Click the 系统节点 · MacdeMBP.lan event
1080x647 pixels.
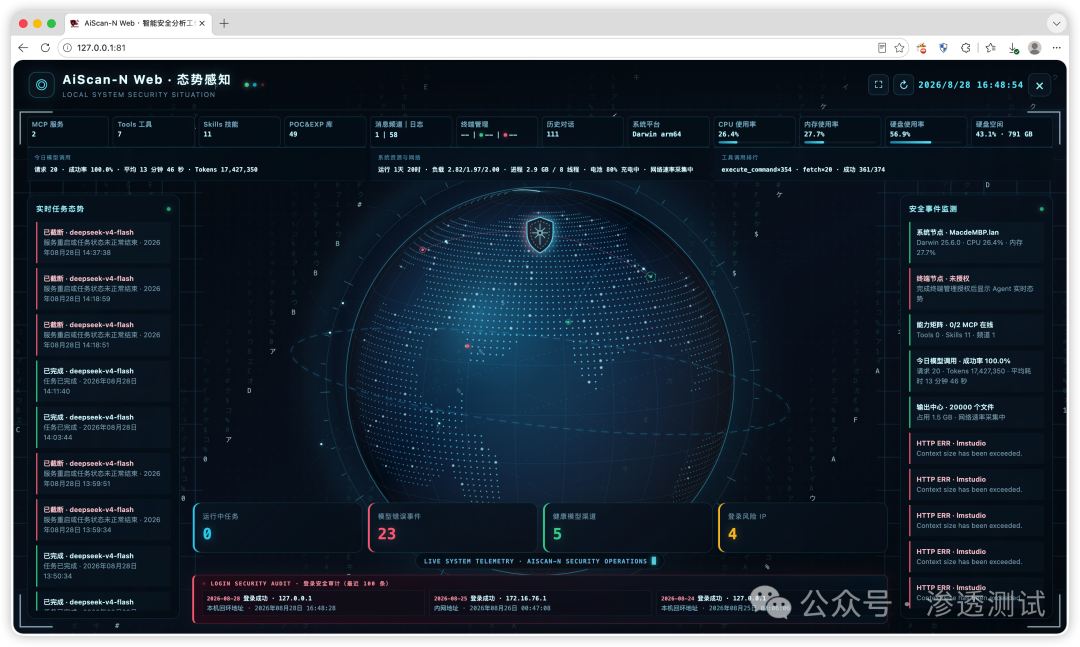(x=976, y=243)
